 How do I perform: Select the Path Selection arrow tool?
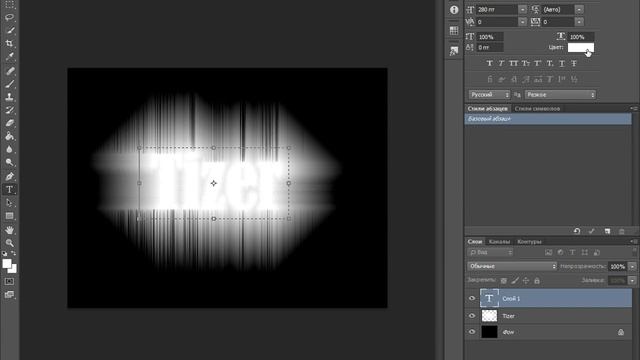[x=9, y=202]
